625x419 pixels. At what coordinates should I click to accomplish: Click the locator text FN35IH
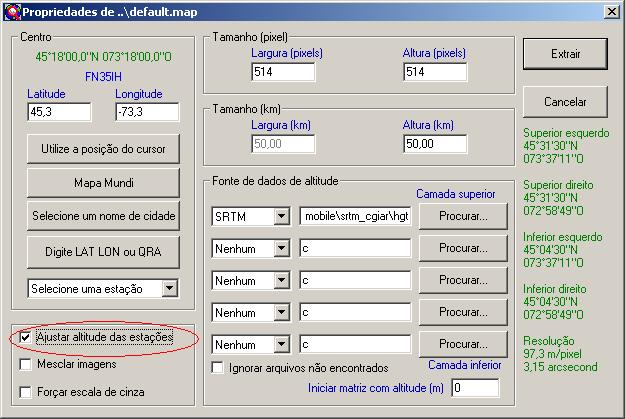click(103, 77)
